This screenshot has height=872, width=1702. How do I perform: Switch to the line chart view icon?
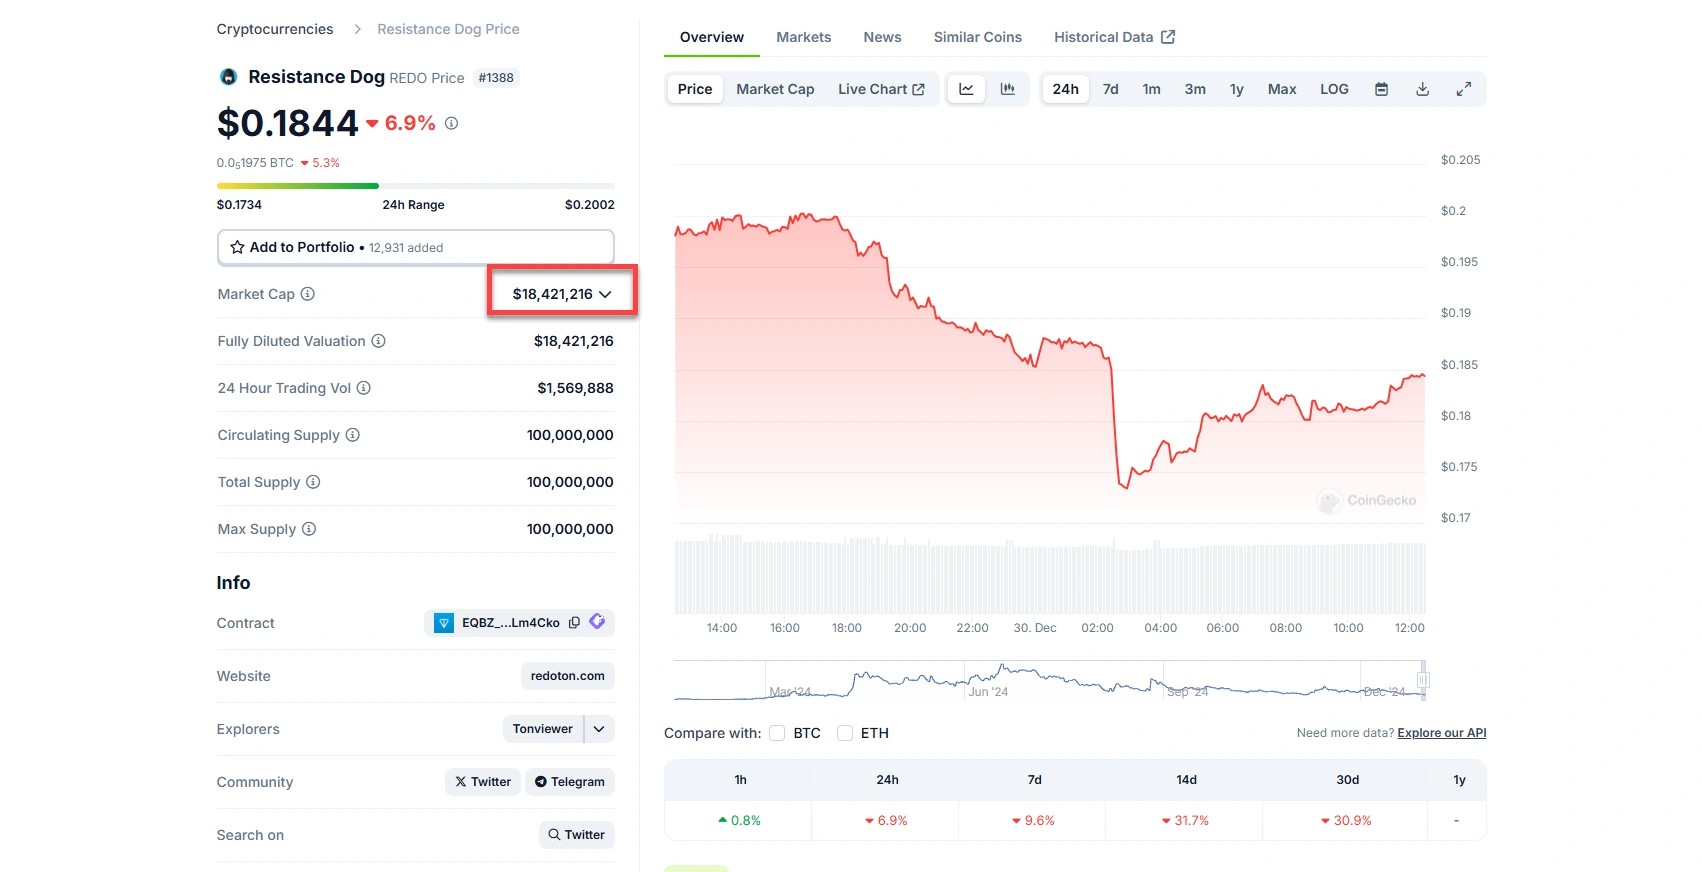tap(966, 89)
